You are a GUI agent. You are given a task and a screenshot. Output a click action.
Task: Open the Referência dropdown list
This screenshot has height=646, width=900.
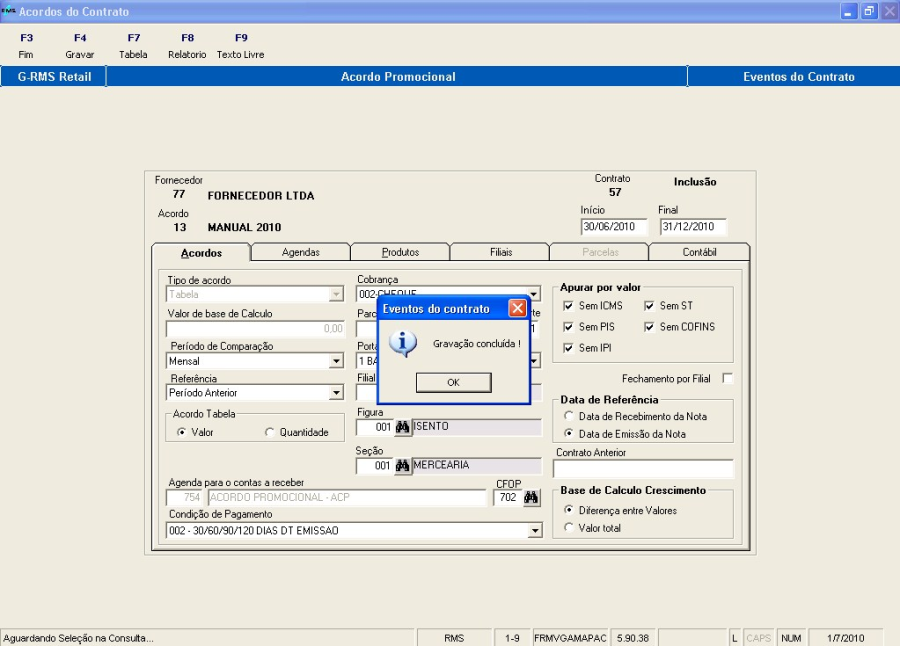pos(336,393)
